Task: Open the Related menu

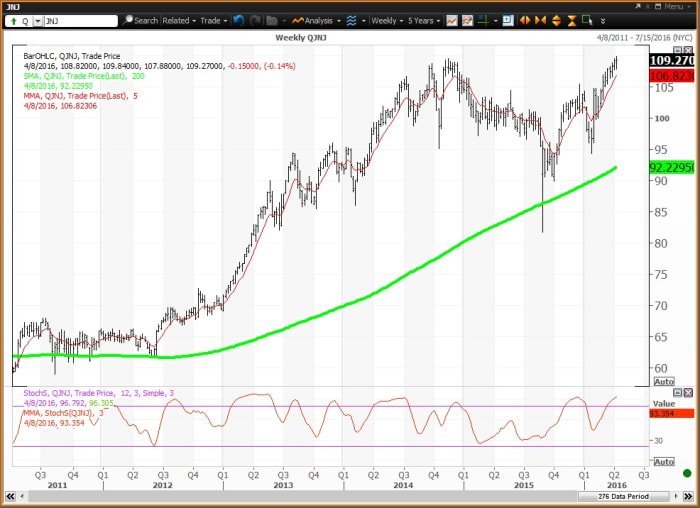Action: [x=178, y=20]
